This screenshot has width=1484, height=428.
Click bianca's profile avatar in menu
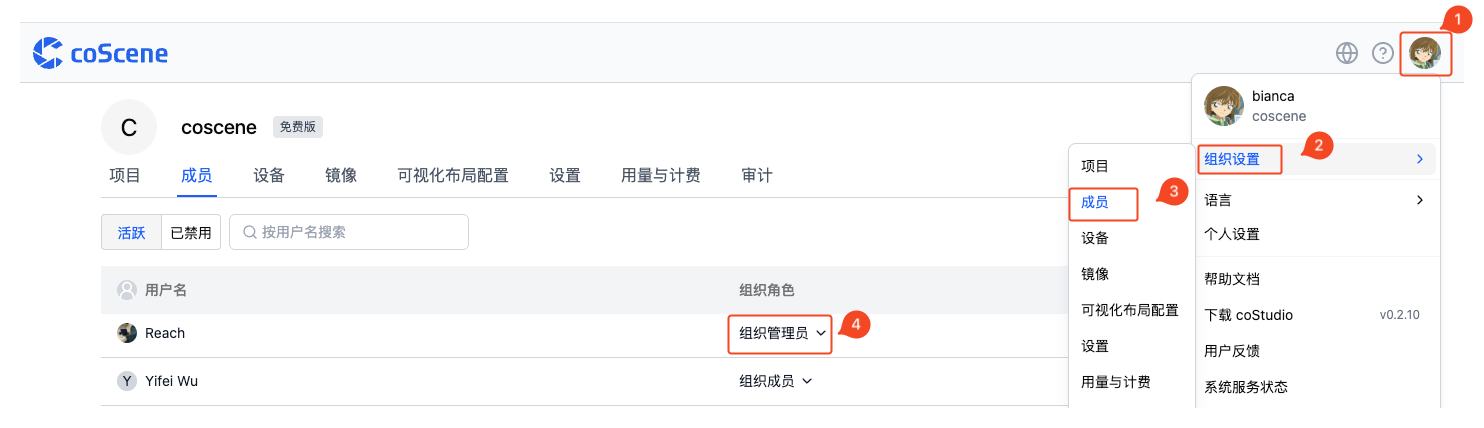[x=1224, y=106]
